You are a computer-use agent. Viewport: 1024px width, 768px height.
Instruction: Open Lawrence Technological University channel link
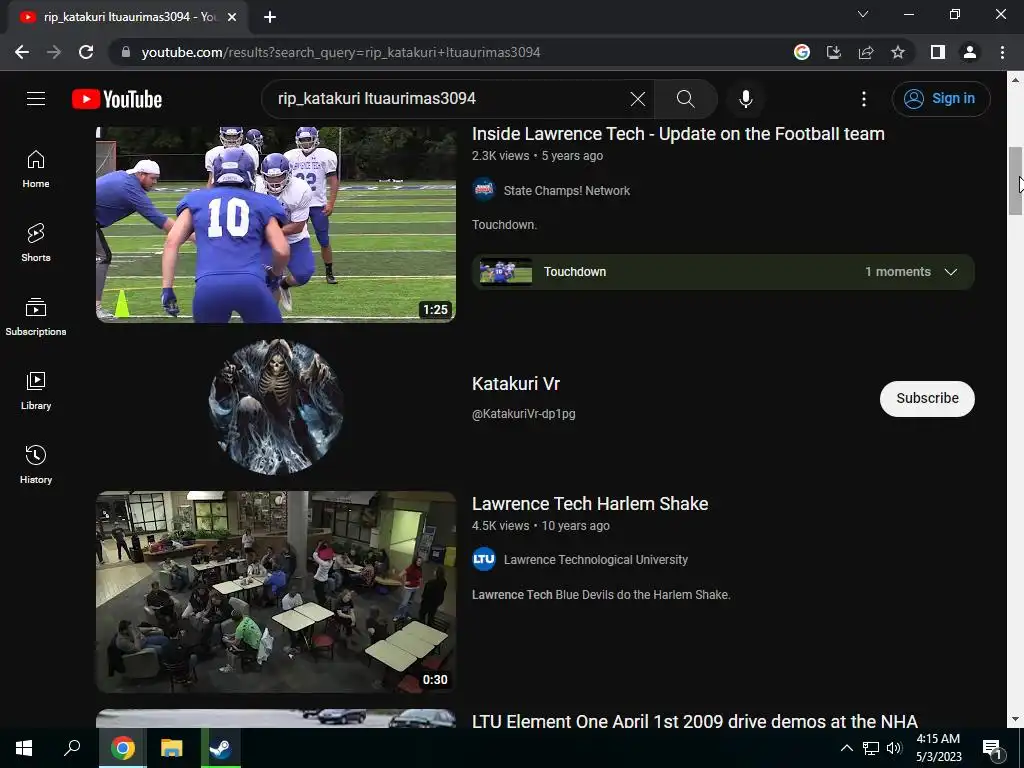pyautogui.click(x=596, y=560)
